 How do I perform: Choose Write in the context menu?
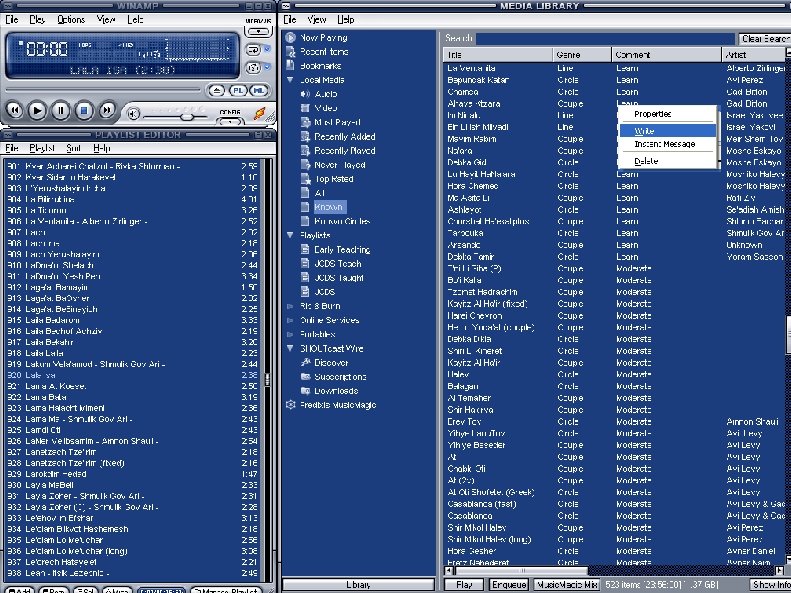[x=667, y=131]
